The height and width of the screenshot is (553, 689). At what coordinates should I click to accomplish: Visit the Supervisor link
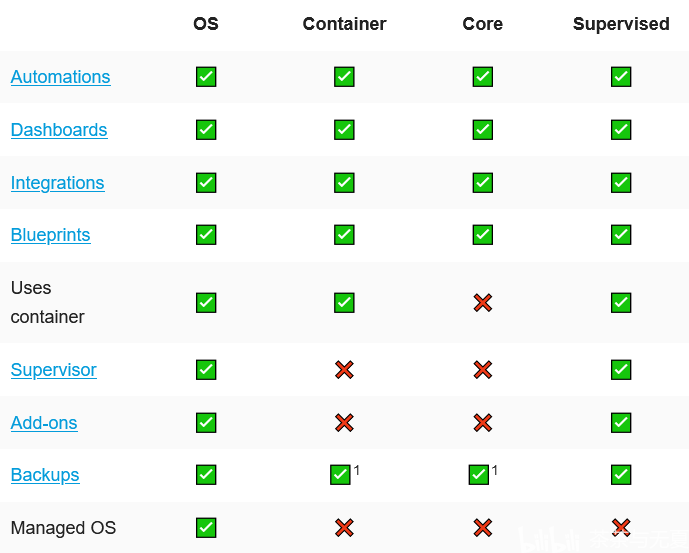tap(54, 370)
